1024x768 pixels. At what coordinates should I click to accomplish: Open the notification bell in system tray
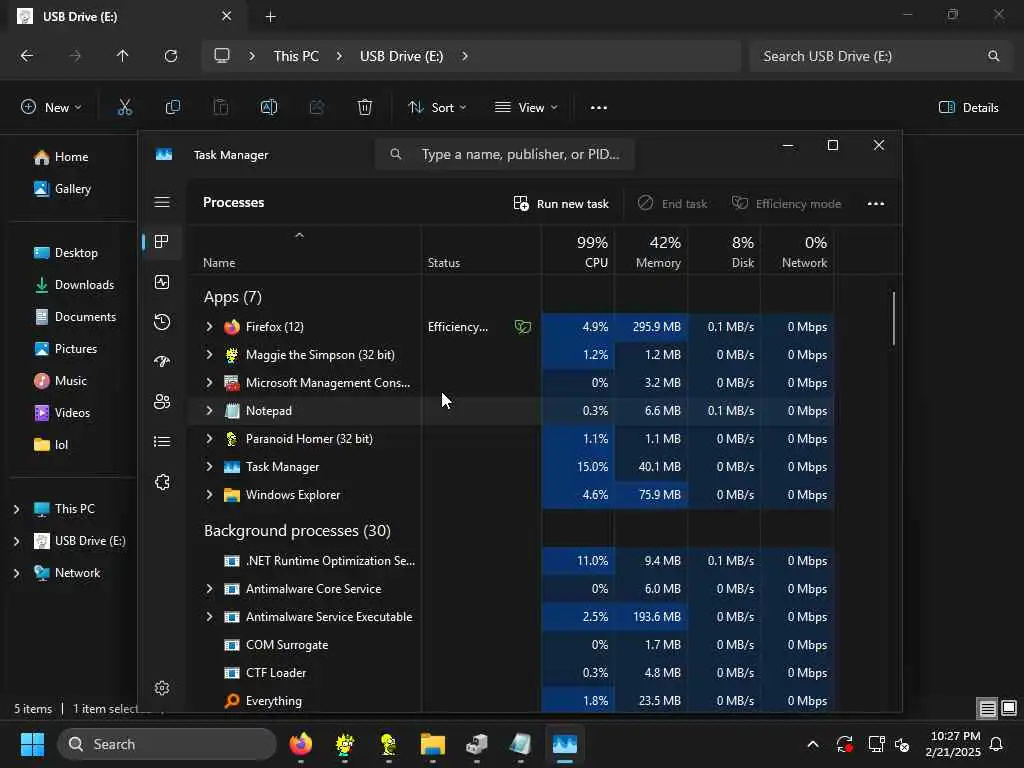point(997,744)
